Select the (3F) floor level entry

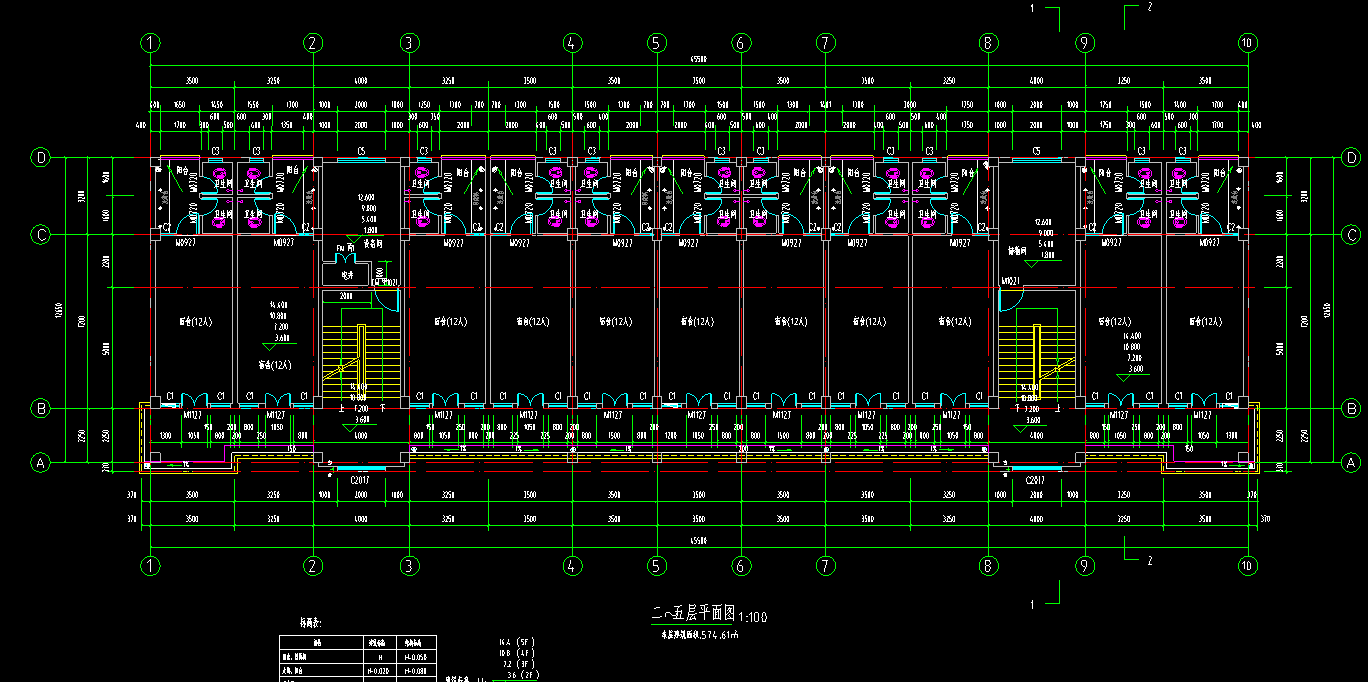[526, 663]
